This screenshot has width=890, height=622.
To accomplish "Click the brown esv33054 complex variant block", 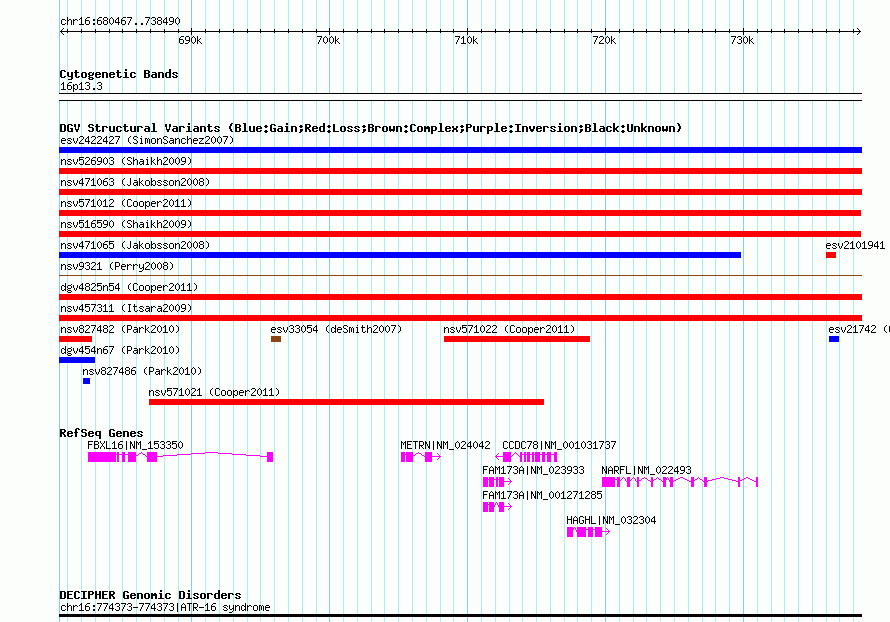I will pyautogui.click(x=276, y=339).
